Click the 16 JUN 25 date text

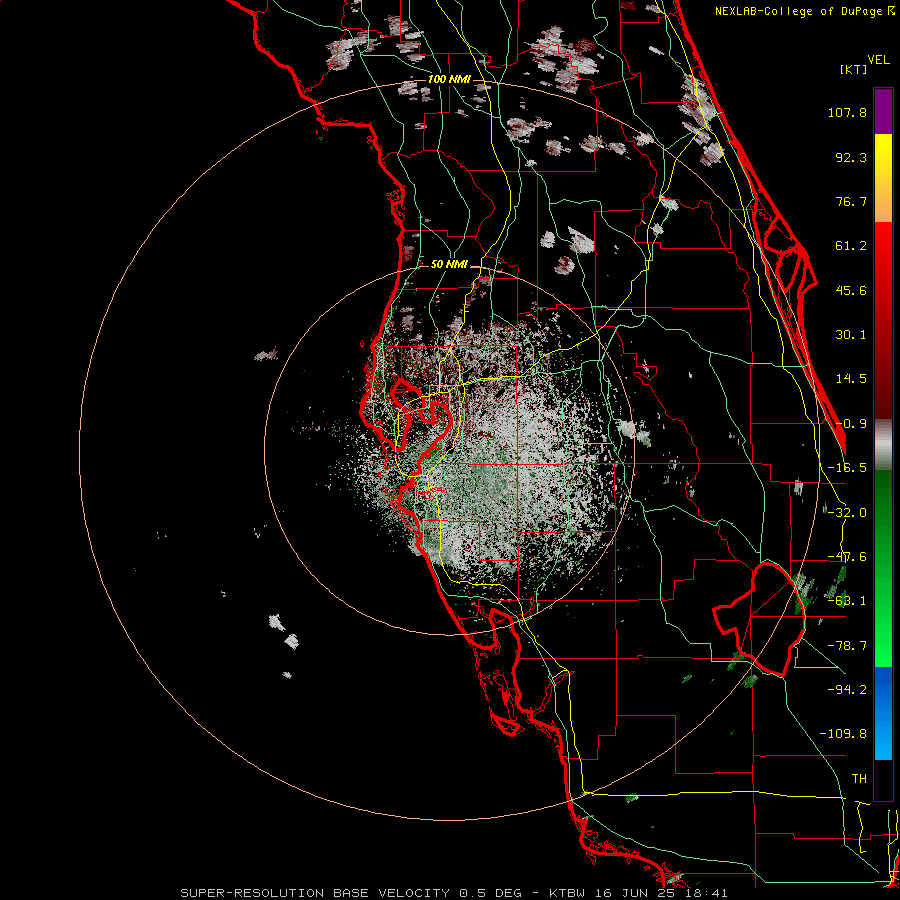(x=633, y=893)
